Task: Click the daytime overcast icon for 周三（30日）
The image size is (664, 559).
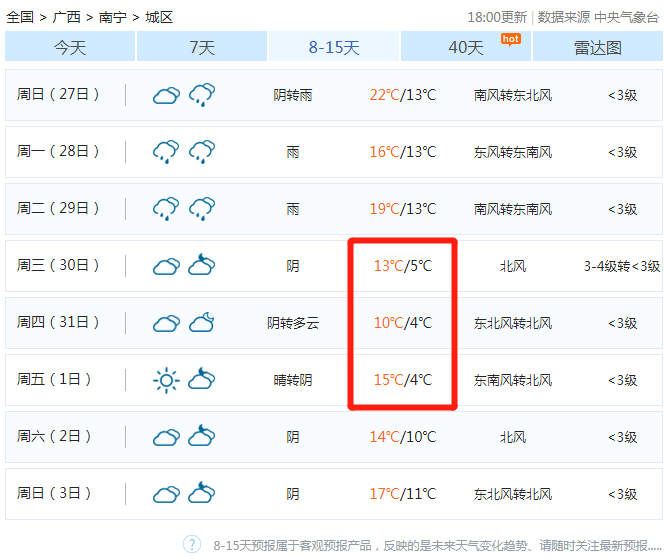Action: point(166,266)
